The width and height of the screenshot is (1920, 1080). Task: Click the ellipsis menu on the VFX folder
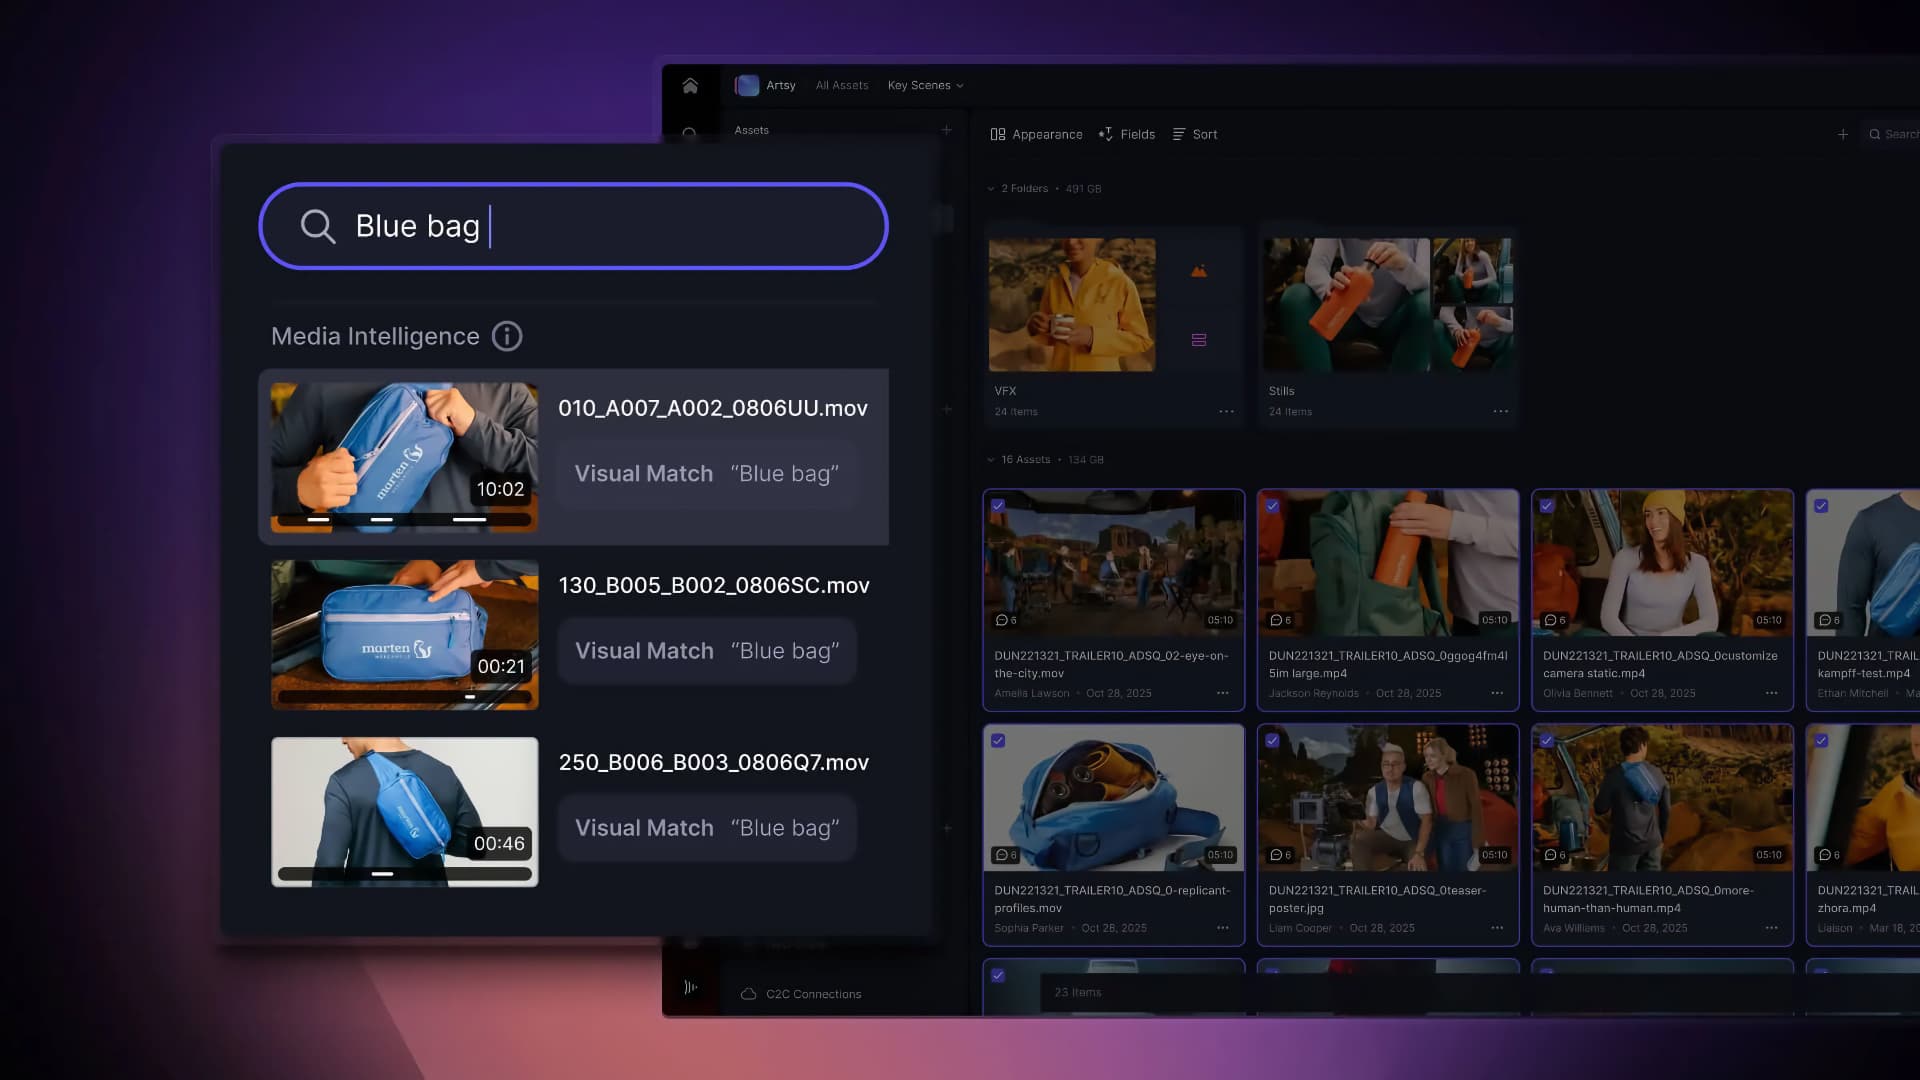[1227, 410]
